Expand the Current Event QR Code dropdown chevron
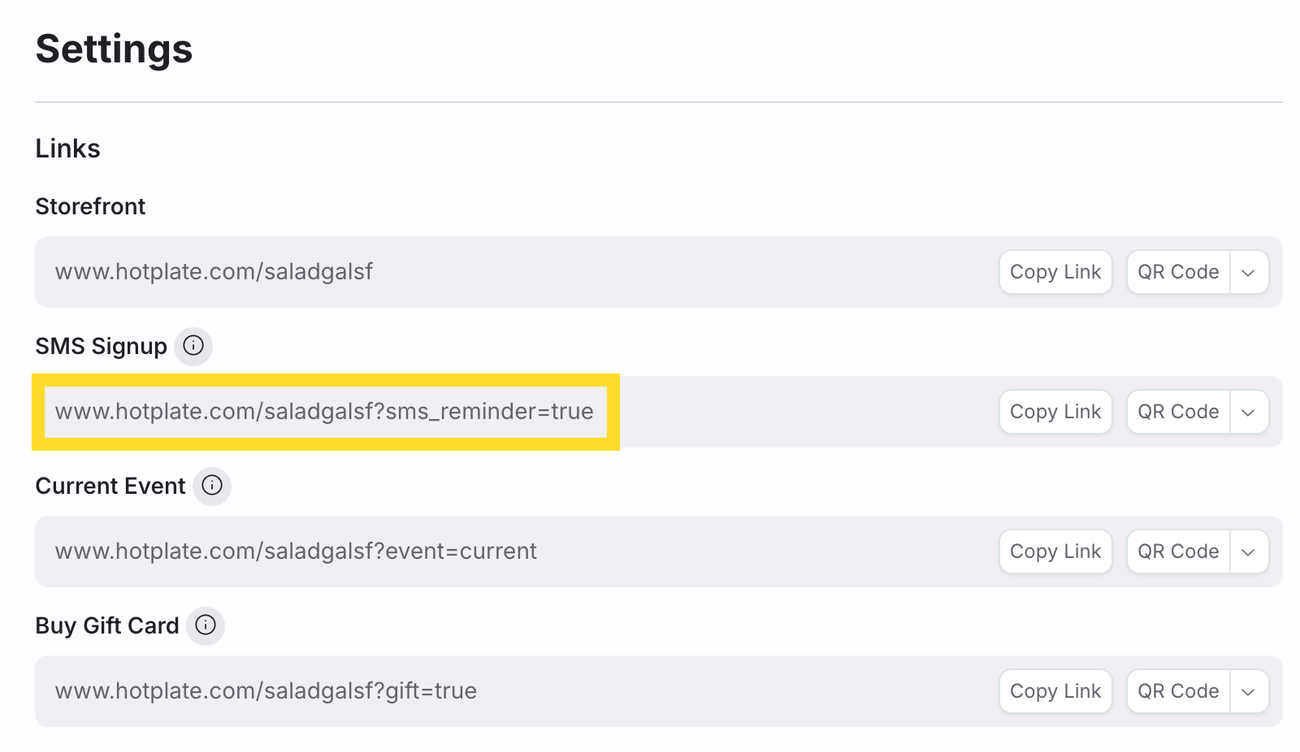The height and width of the screenshot is (752, 1300). point(1248,552)
